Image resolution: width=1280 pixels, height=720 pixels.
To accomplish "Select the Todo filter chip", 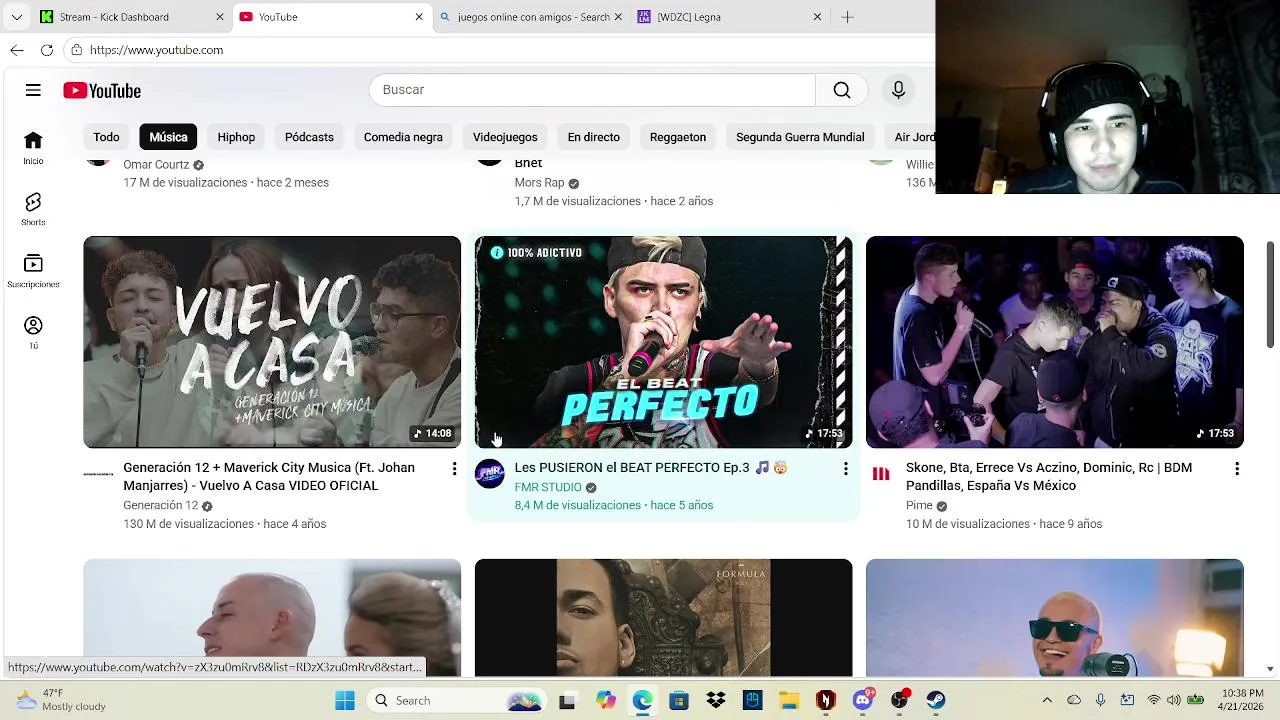I will pos(106,137).
